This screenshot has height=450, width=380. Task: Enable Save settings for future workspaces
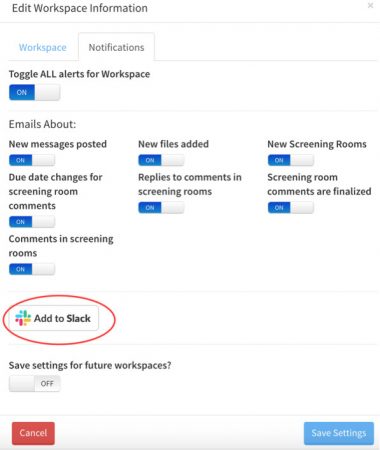click(35, 384)
